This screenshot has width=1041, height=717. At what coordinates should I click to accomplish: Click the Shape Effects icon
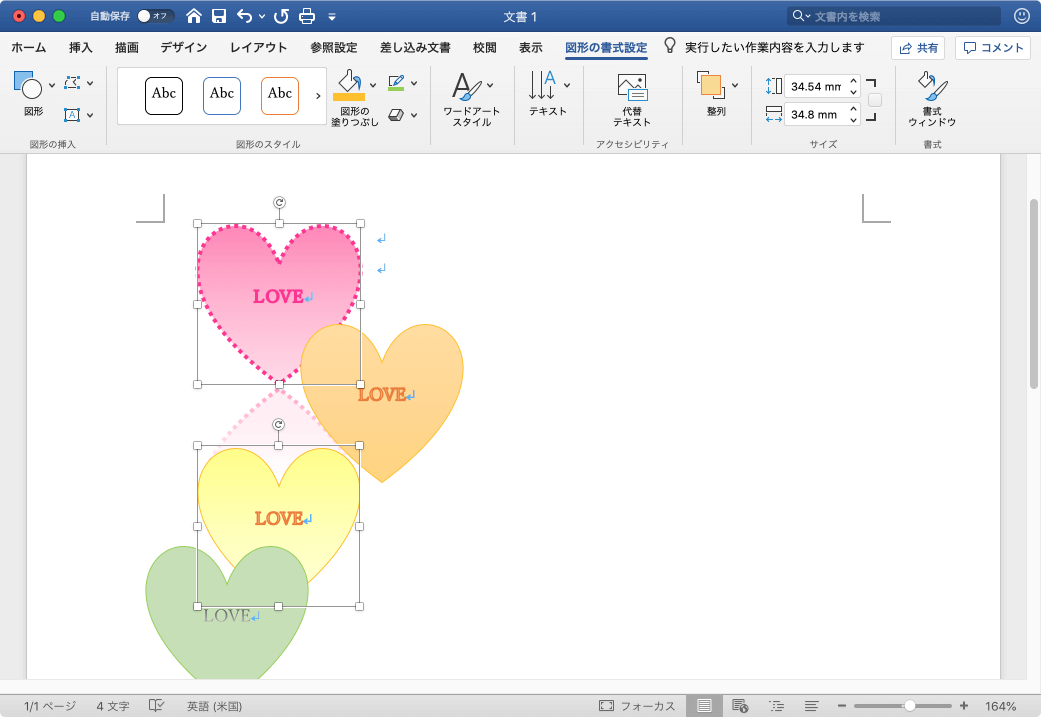click(396, 115)
